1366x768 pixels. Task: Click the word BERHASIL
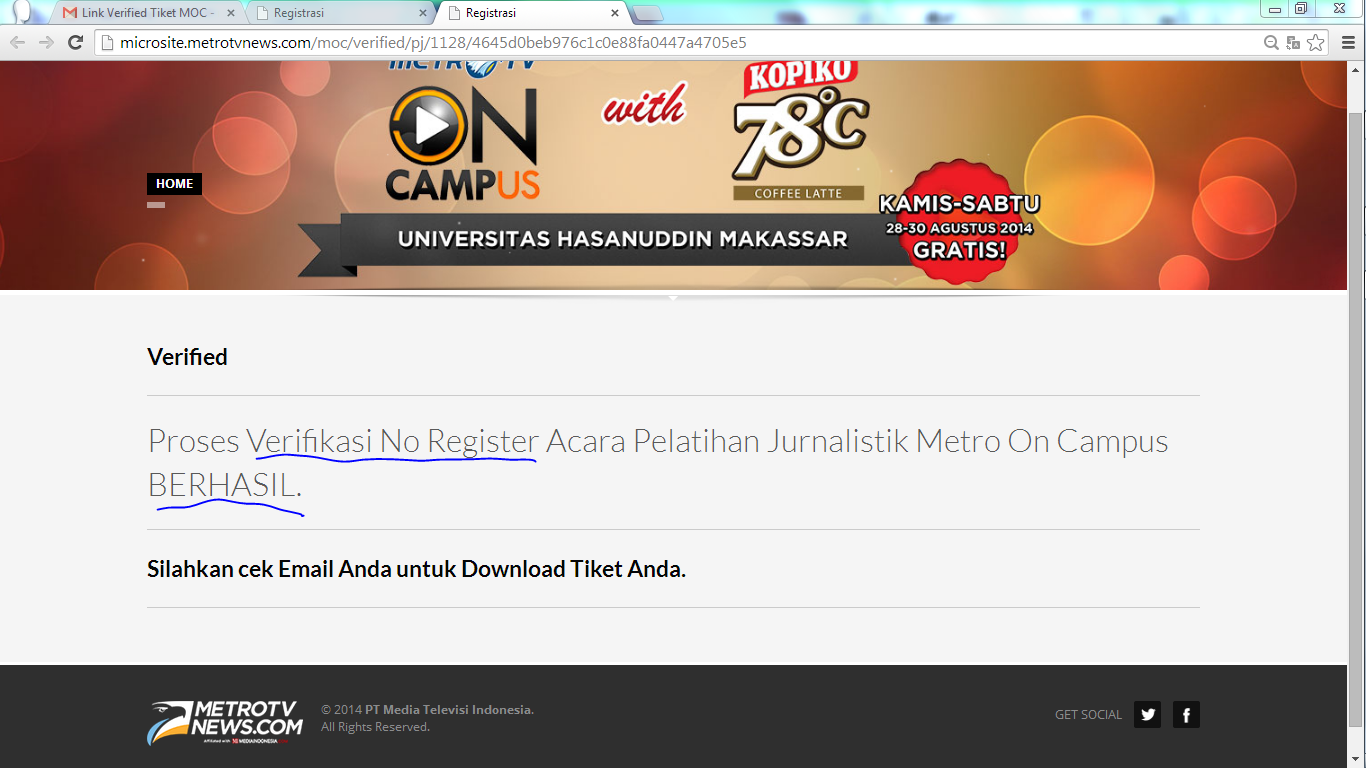pos(224,486)
